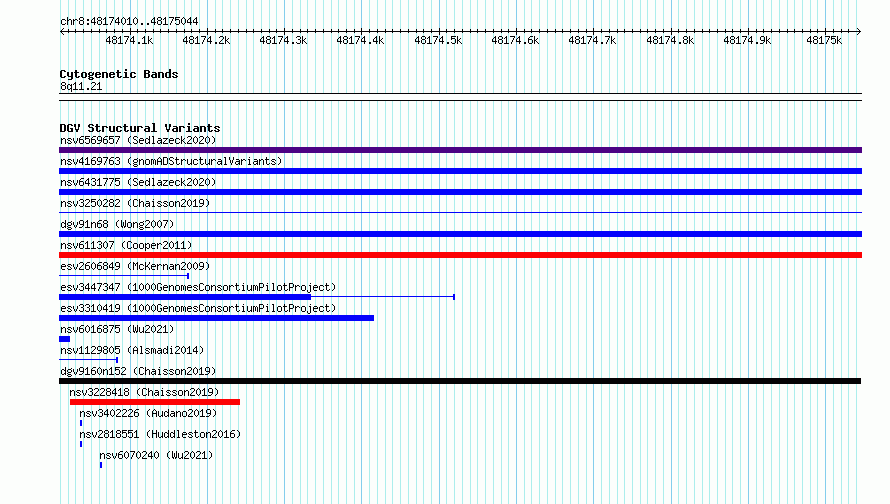The height and width of the screenshot is (504, 890).
Task: Select the blue esv3310419 variant bar
Action: tap(216, 318)
